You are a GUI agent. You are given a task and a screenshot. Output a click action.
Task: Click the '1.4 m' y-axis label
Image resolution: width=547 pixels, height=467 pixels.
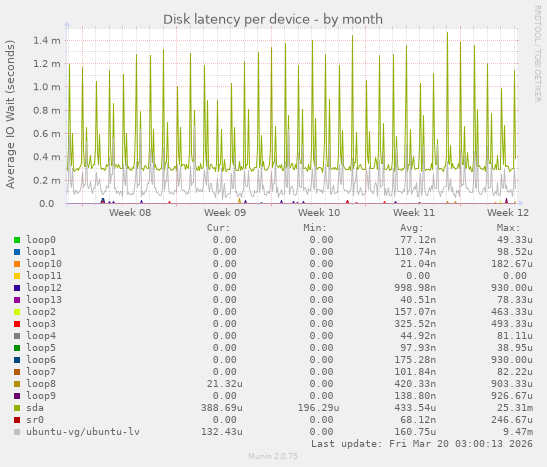pos(47,40)
